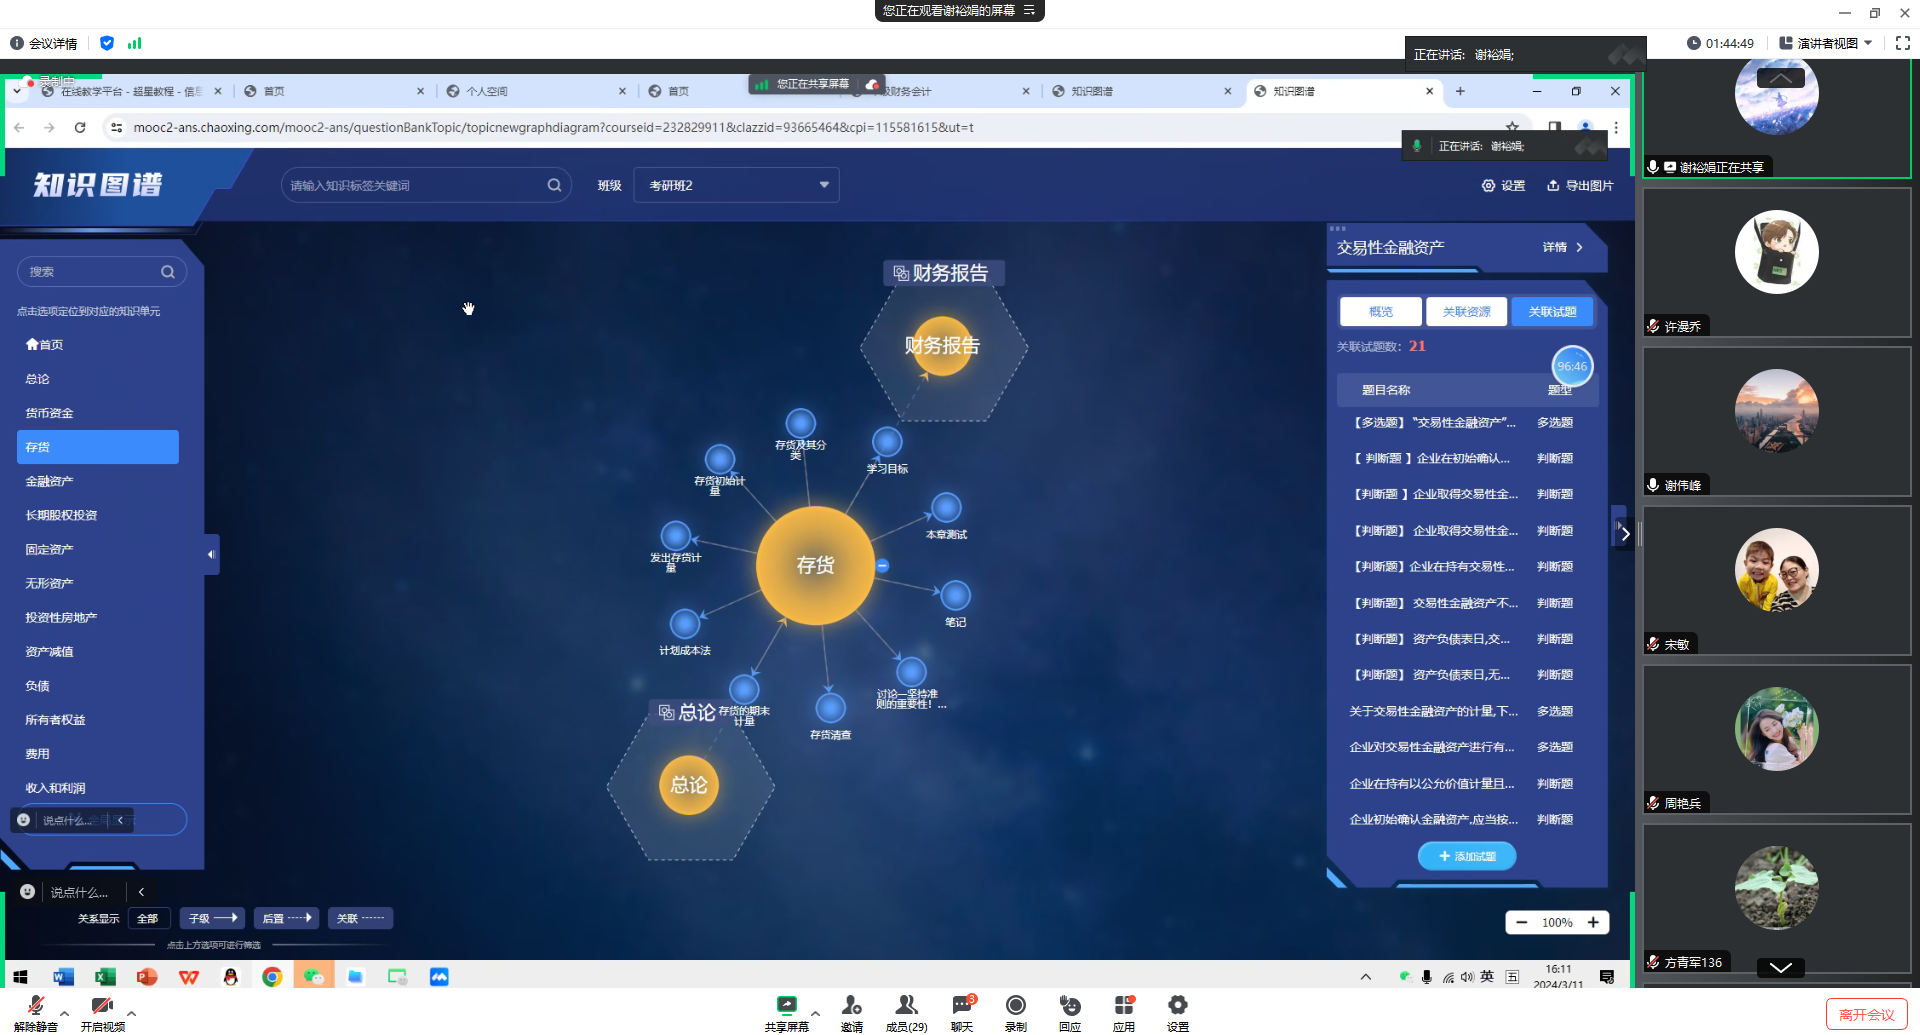
Task: Switch to the 首页 browser tab
Action: (x=273, y=90)
